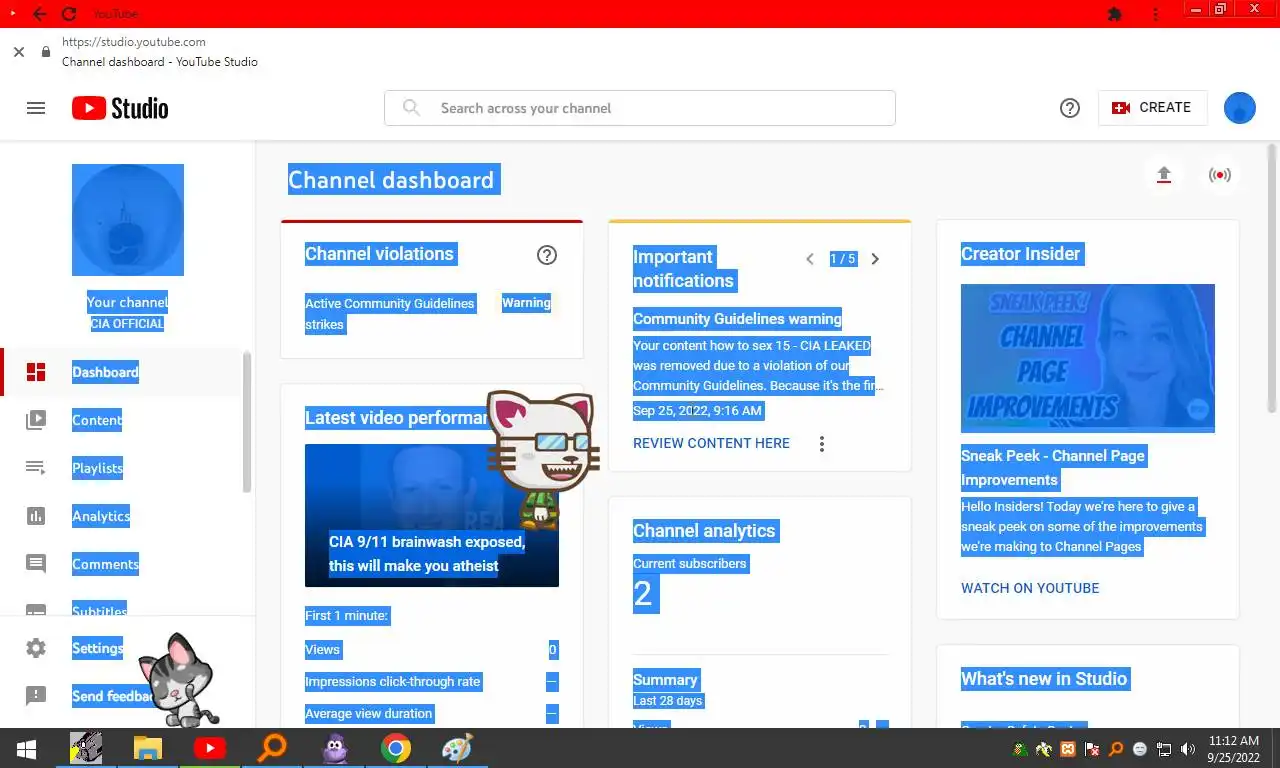Open the Windows Start menu
Image resolution: width=1280 pixels, height=768 pixels.
click(x=26, y=748)
